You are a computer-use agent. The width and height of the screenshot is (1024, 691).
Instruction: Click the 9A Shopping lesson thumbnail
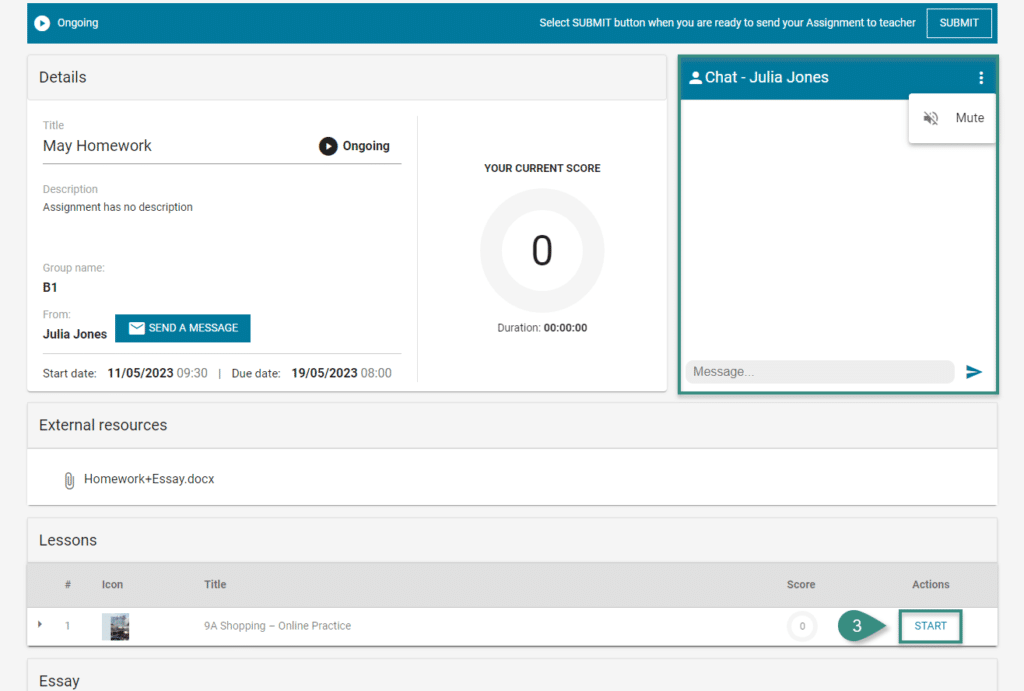115,627
